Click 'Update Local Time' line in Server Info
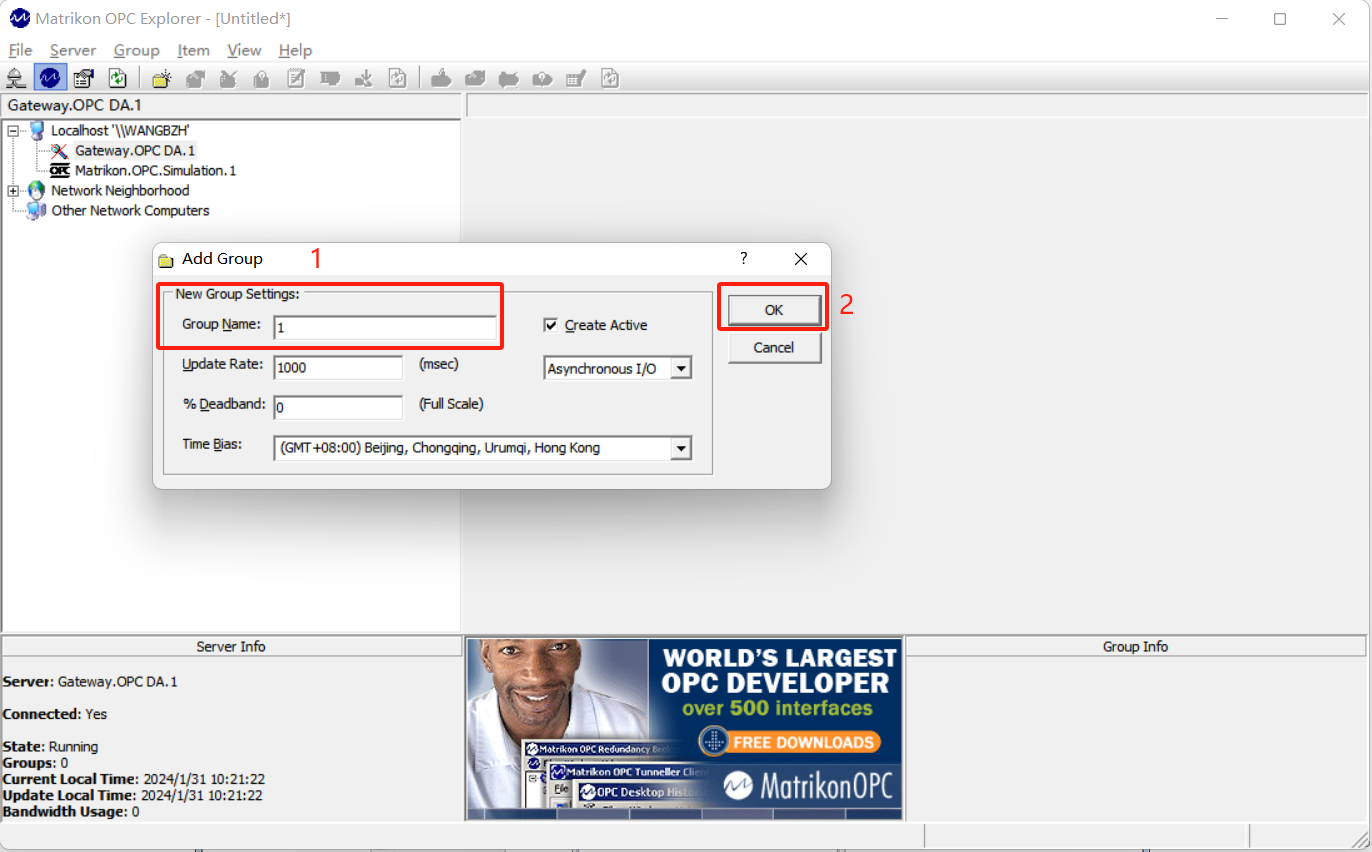The width and height of the screenshot is (1372, 852). [x=132, y=795]
